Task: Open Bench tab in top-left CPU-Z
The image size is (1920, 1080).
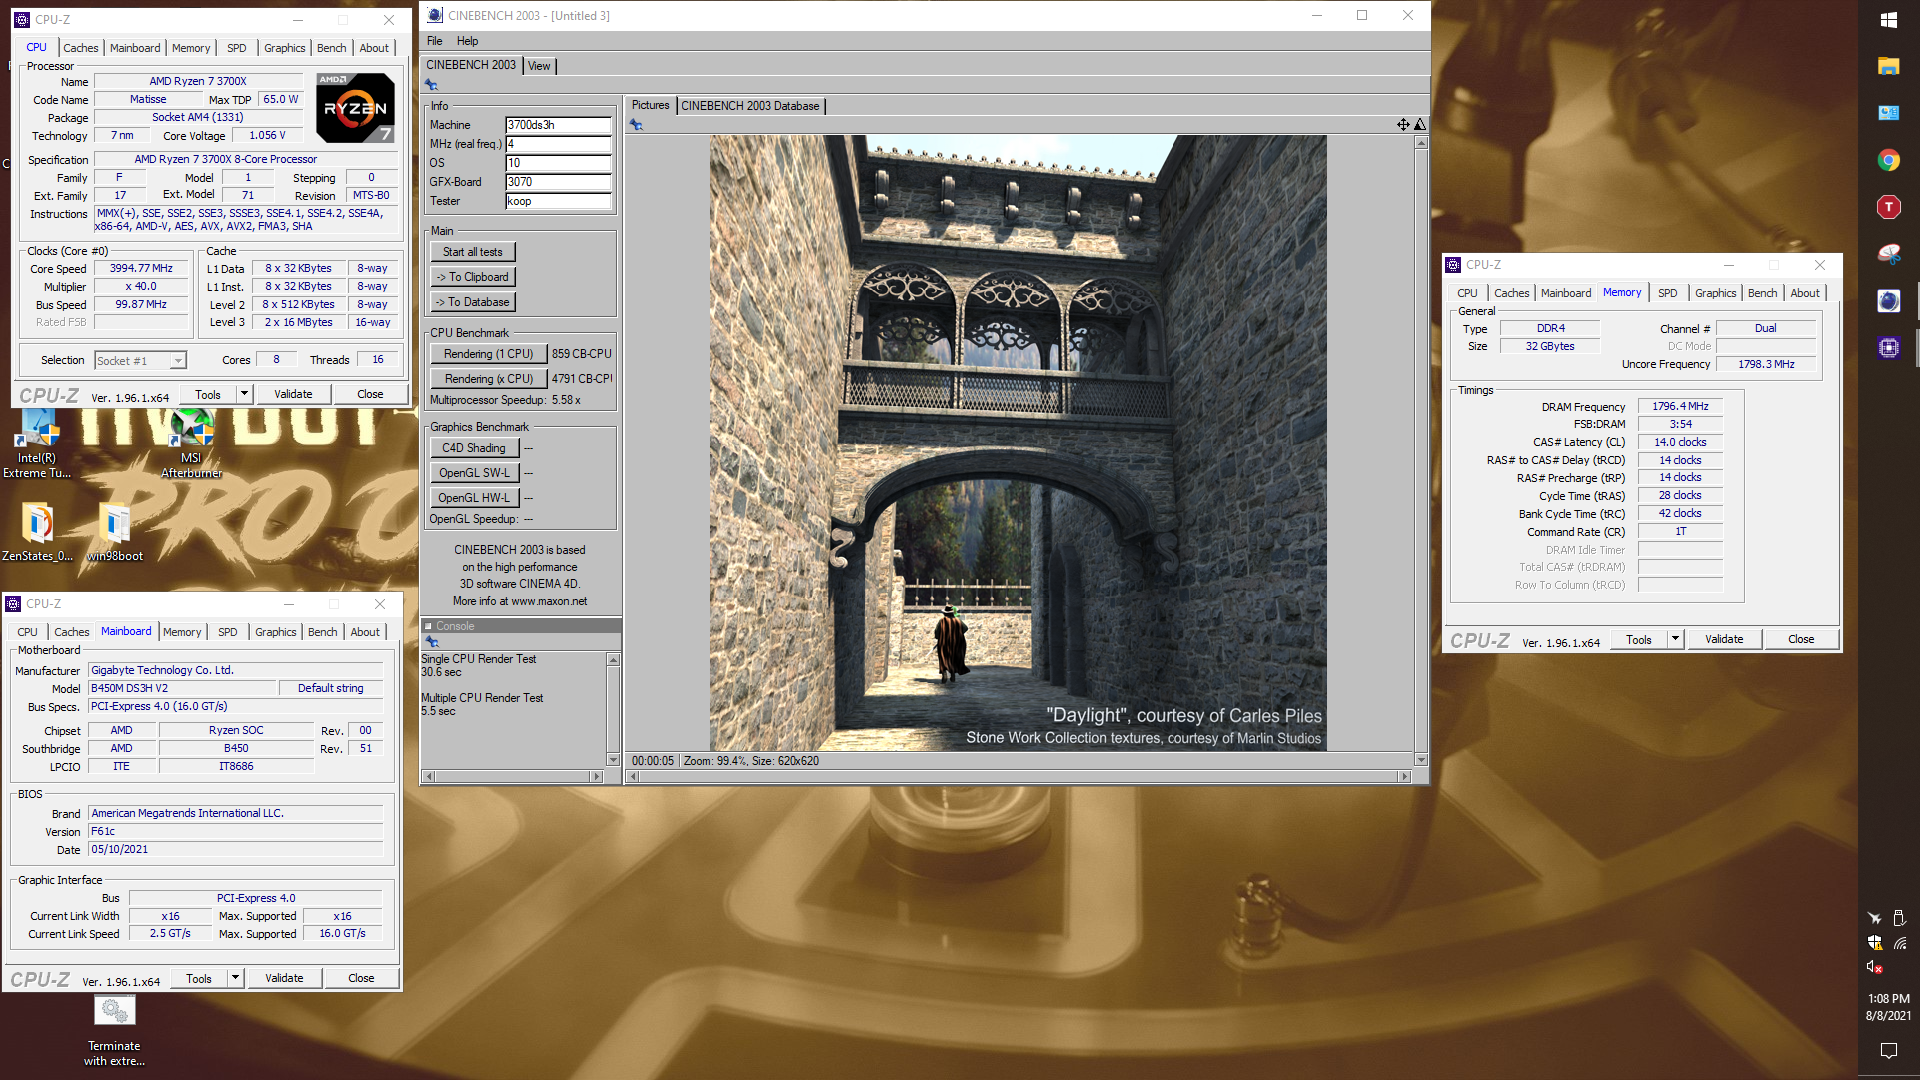Action: point(332,48)
